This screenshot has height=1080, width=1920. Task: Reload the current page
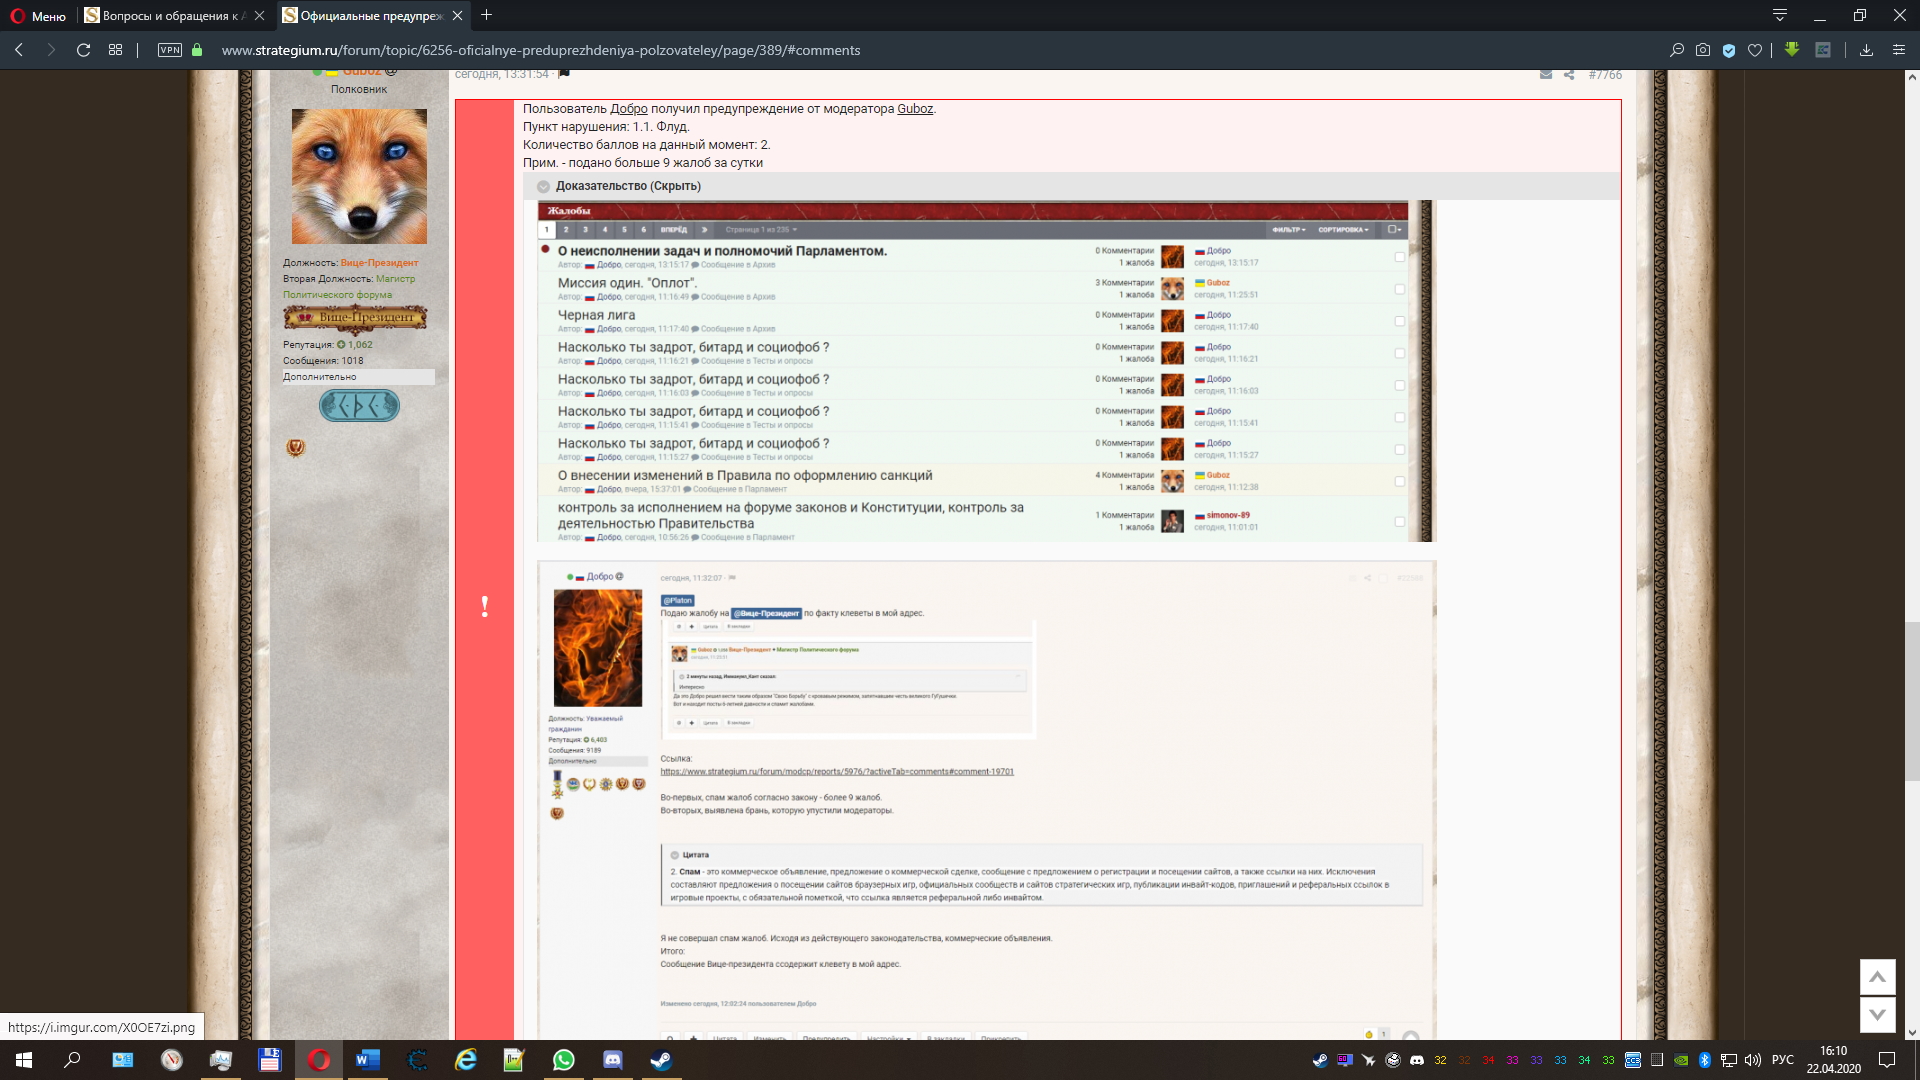click(84, 50)
